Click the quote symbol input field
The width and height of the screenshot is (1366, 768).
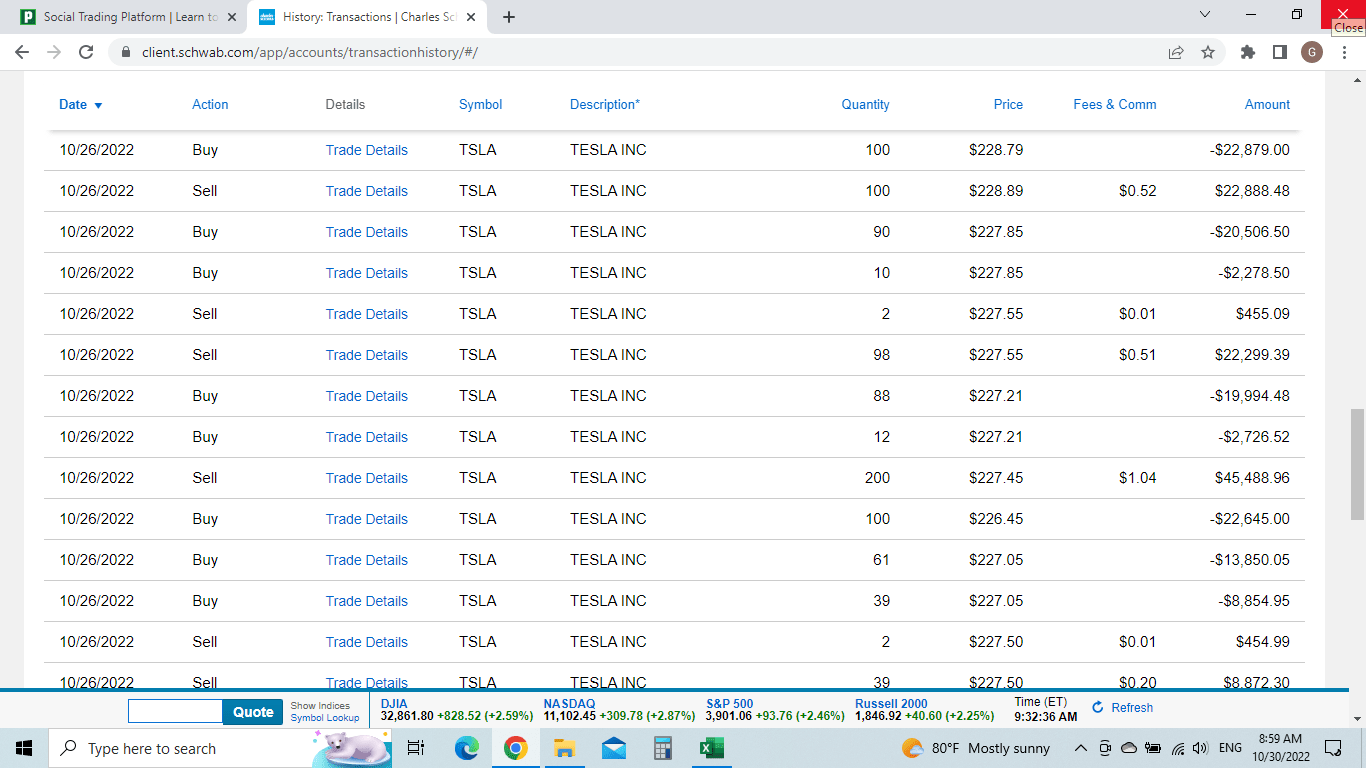coord(175,711)
